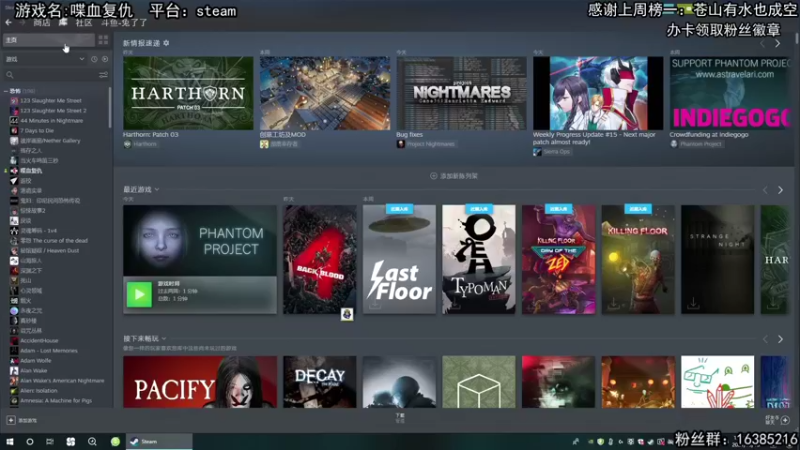800x450 pixels.
Task: Click the Killing Floor download icon
Action: tap(613, 304)
